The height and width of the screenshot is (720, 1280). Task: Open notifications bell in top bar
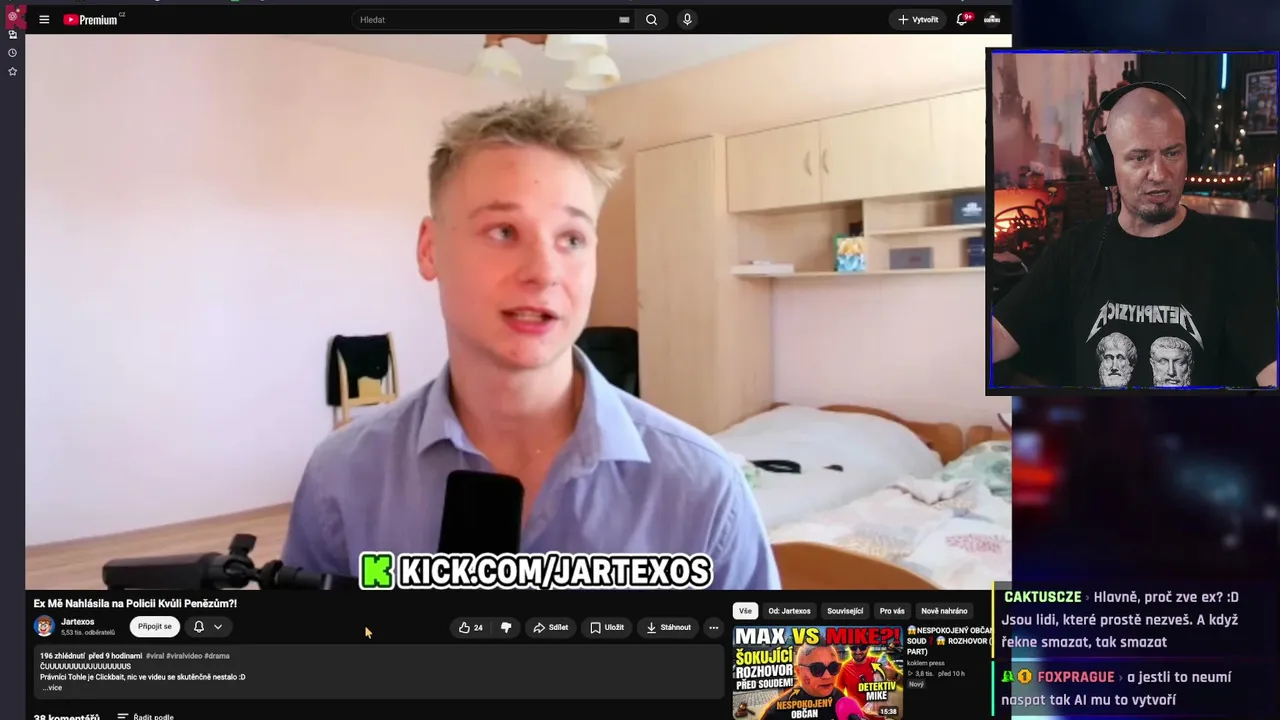(962, 19)
